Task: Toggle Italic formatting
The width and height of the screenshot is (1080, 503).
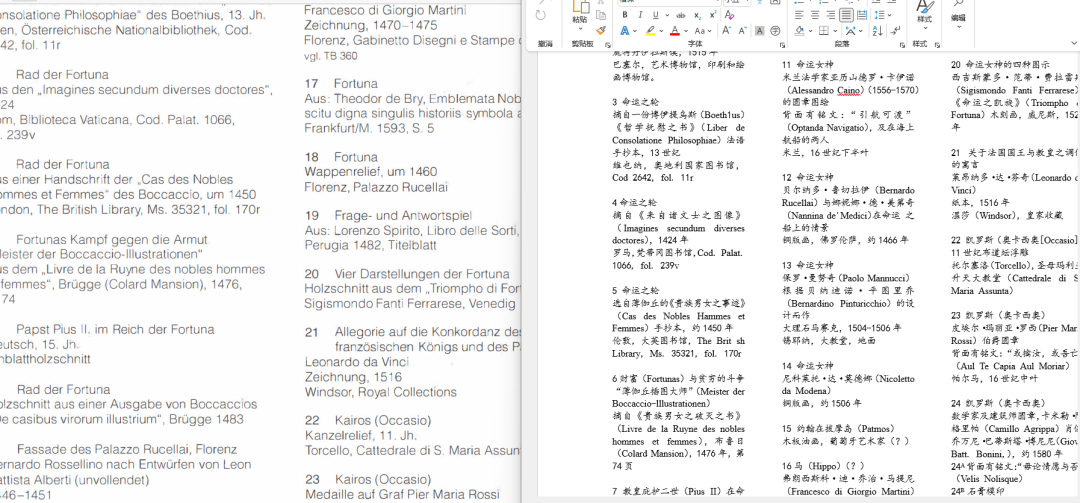Action: pyautogui.click(x=640, y=15)
